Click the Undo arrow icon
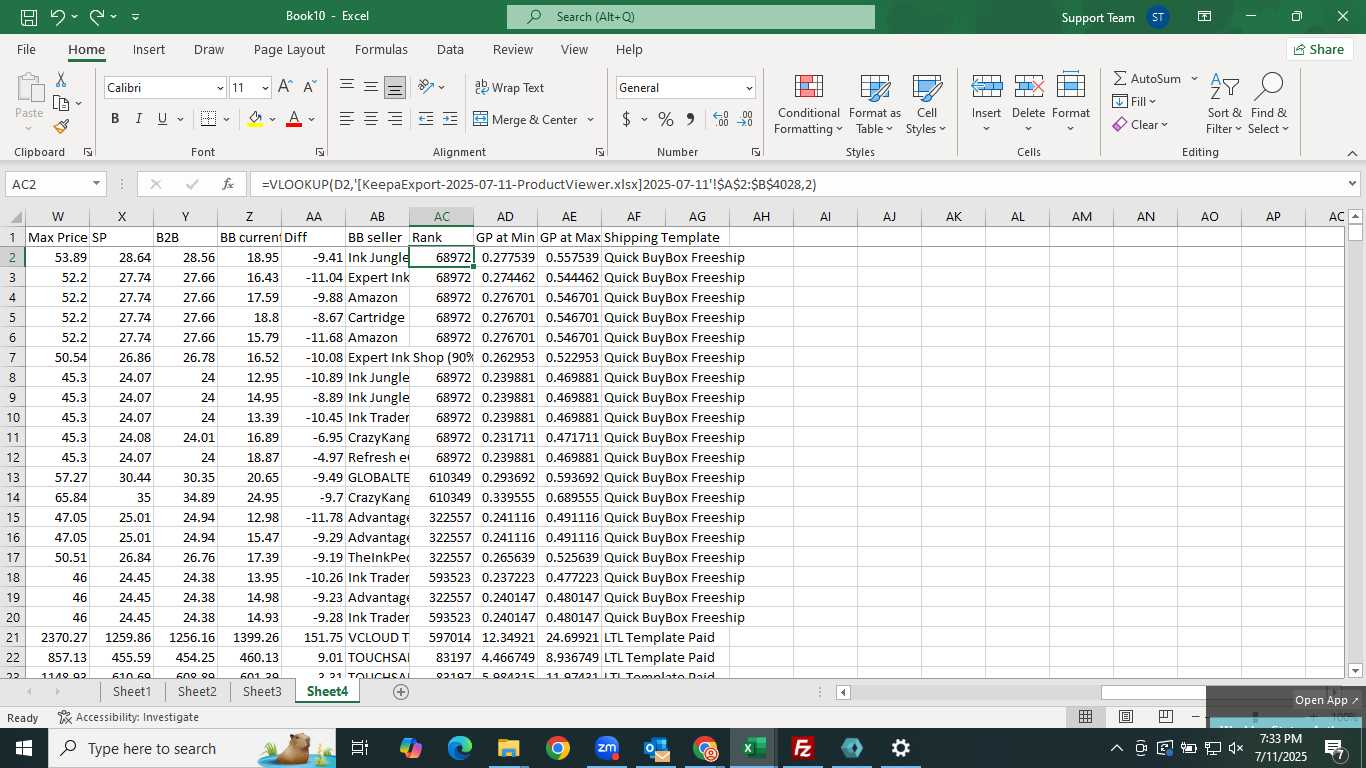Image resolution: width=1366 pixels, height=768 pixels. (x=58, y=17)
